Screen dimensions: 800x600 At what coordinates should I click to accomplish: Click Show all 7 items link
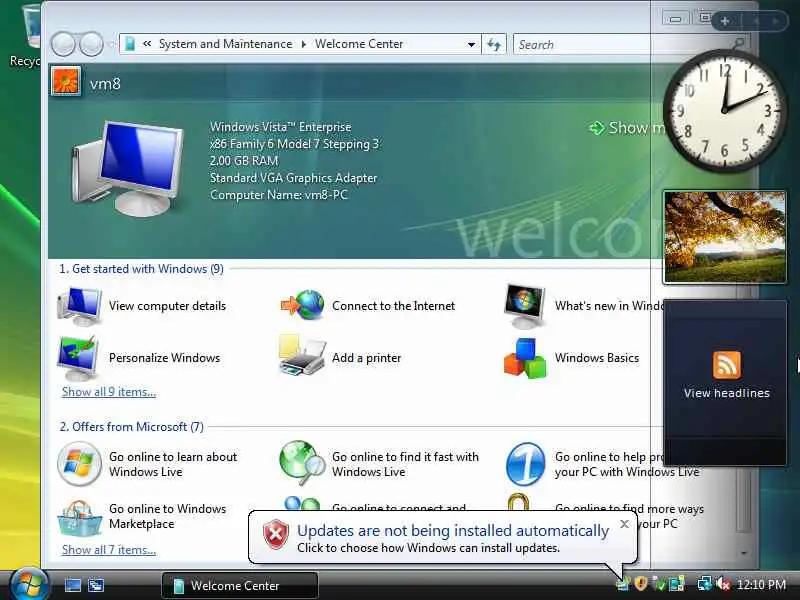[109, 550]
